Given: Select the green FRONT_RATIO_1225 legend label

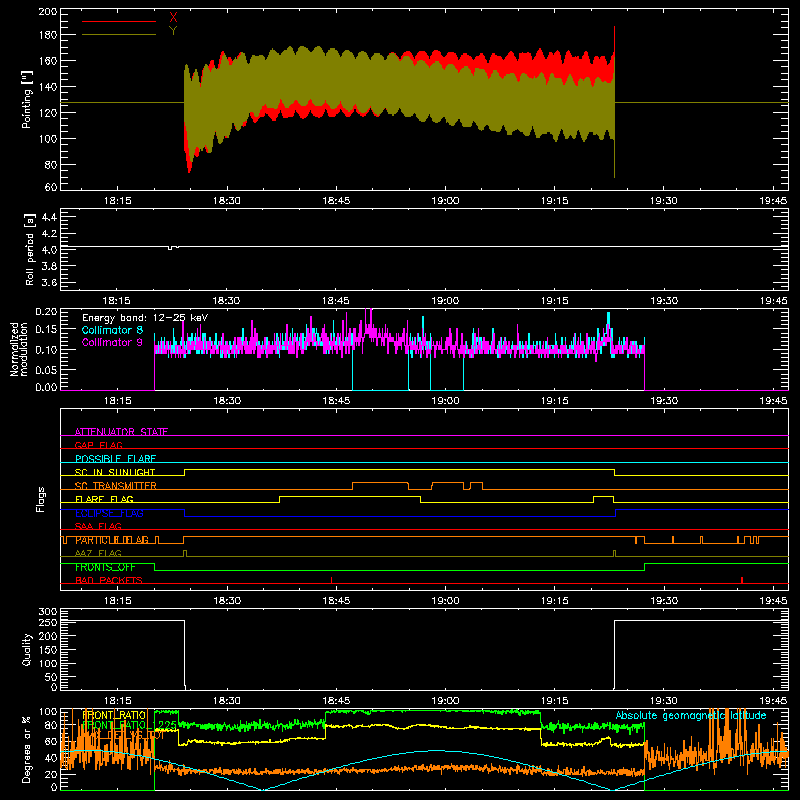Looking at the screenshot, I should pyautogui.click(x=129, y=725).
